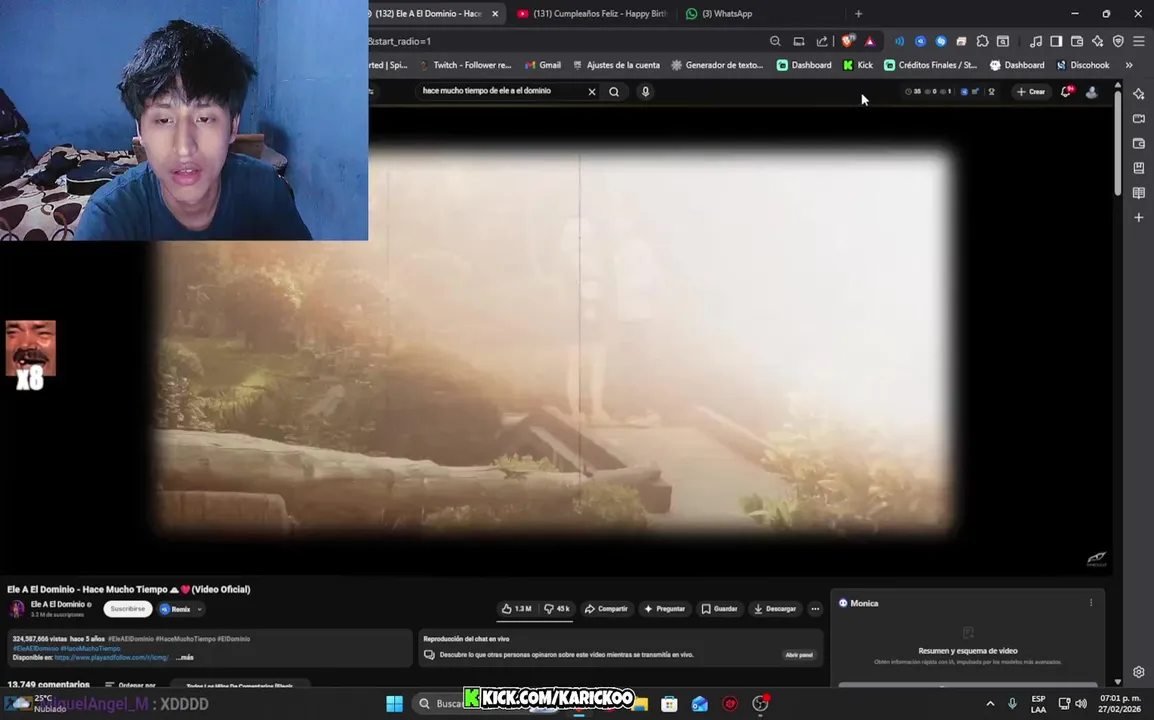Open the Twitch - Follower bookmark
This screenshot has height=720, width=1154.
click(465, 65)
